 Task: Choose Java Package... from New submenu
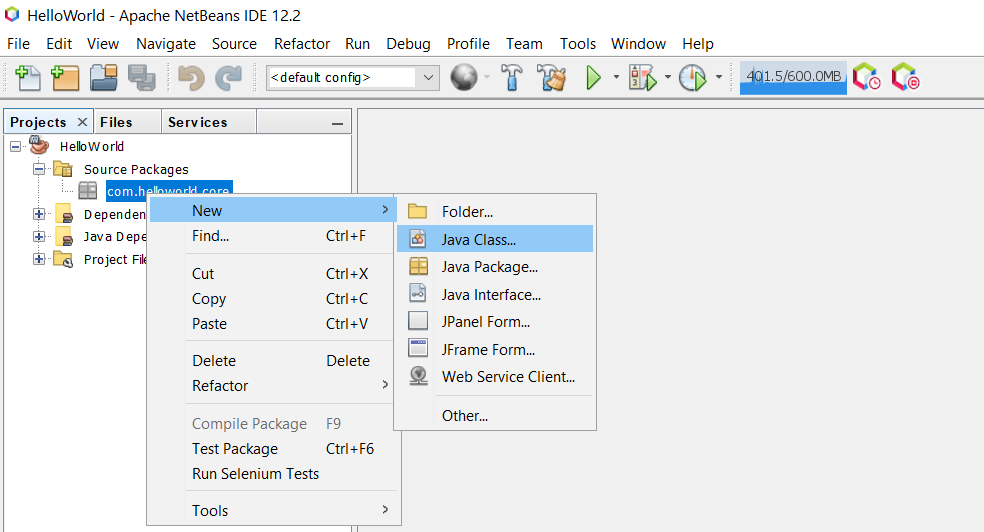click(x=495, y=267)
